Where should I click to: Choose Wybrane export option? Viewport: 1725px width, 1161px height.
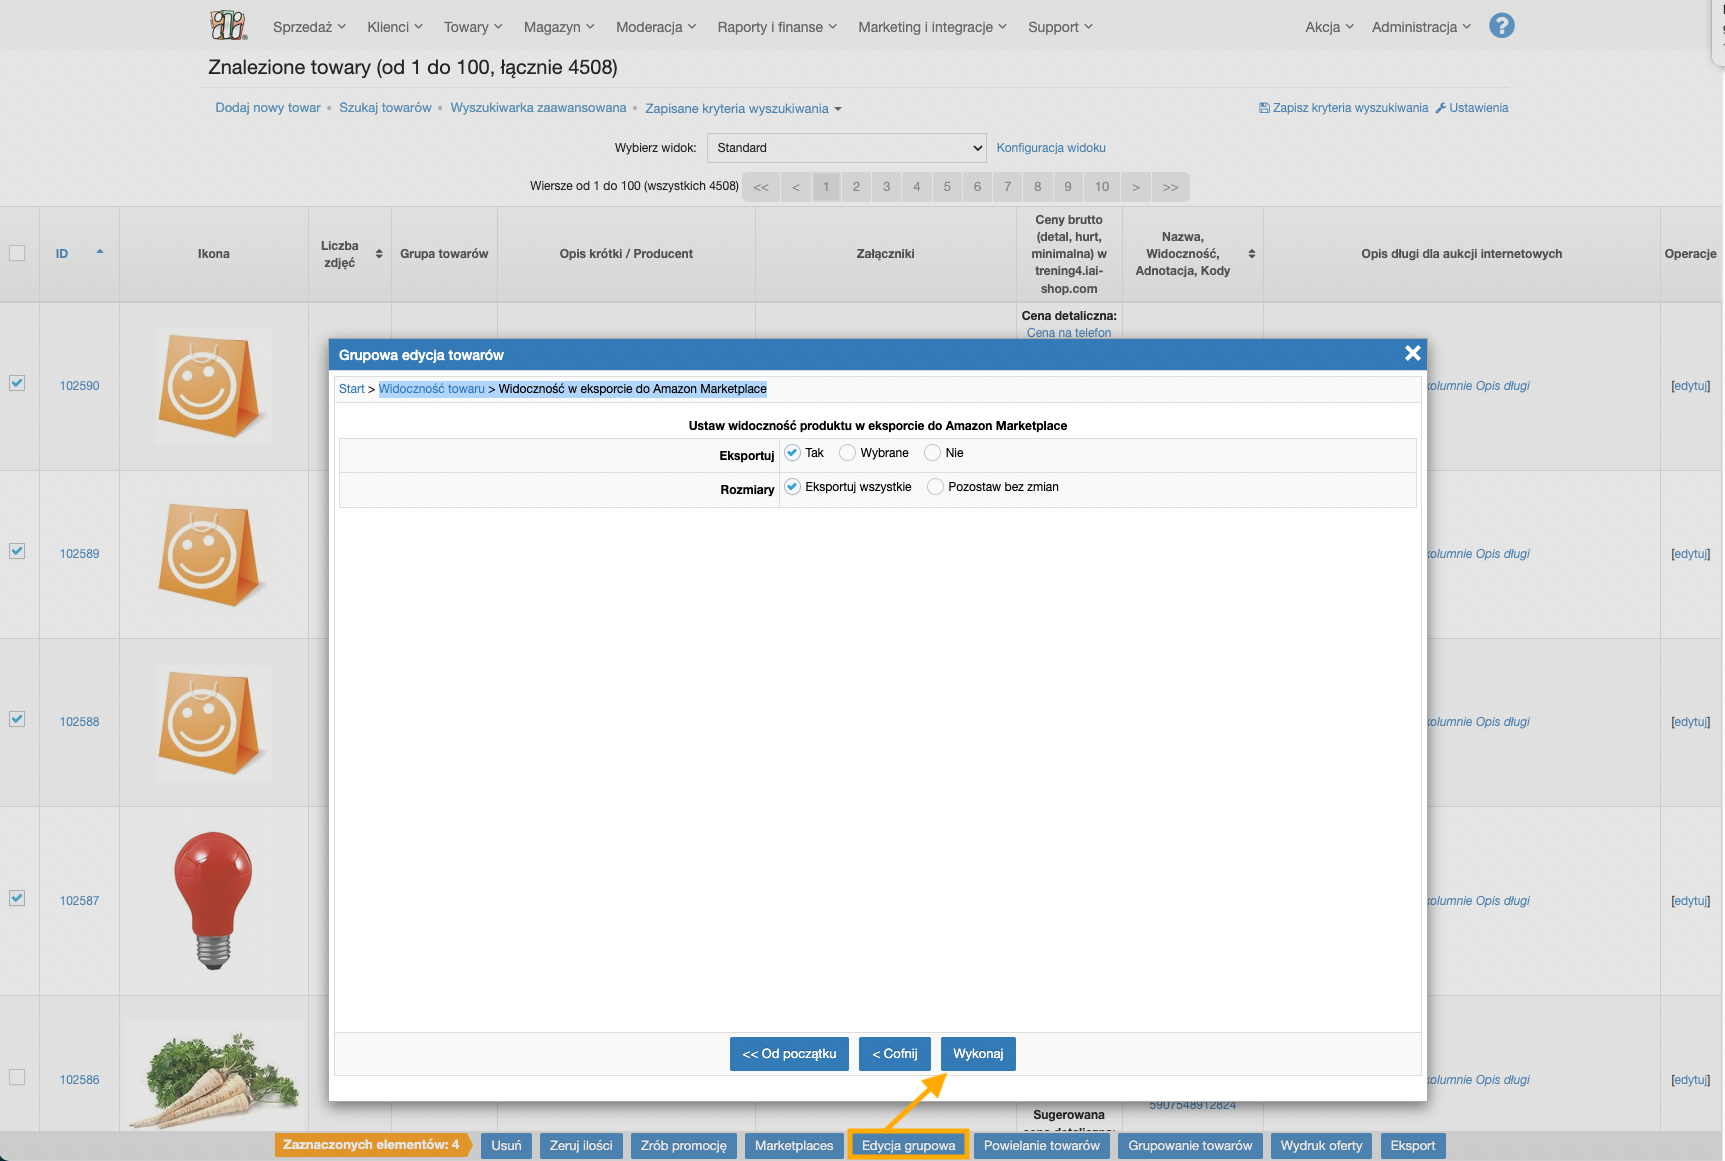[848, 453]
